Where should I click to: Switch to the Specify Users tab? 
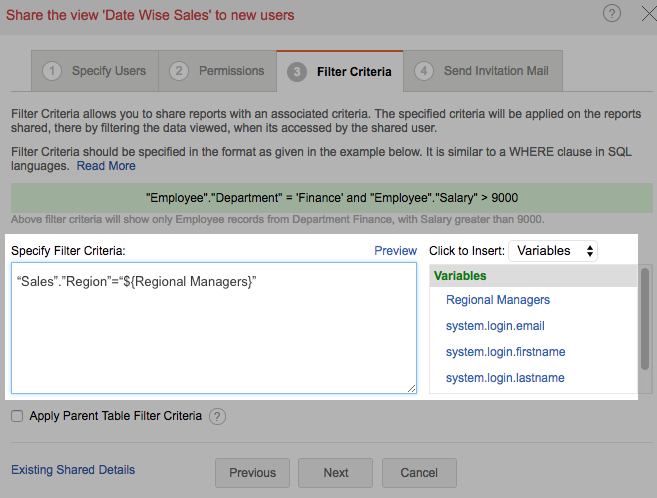[x=95, y=71]
